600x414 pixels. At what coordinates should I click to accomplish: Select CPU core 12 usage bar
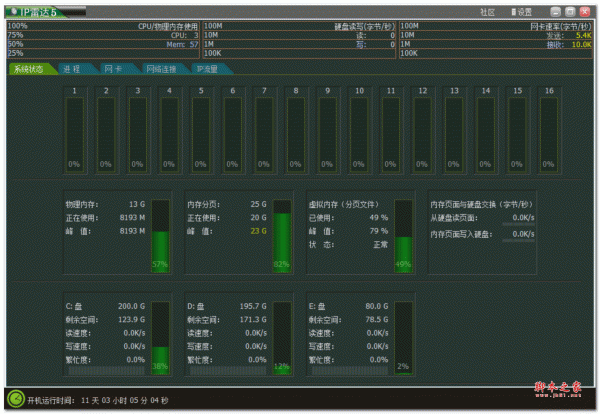point(423,134)
